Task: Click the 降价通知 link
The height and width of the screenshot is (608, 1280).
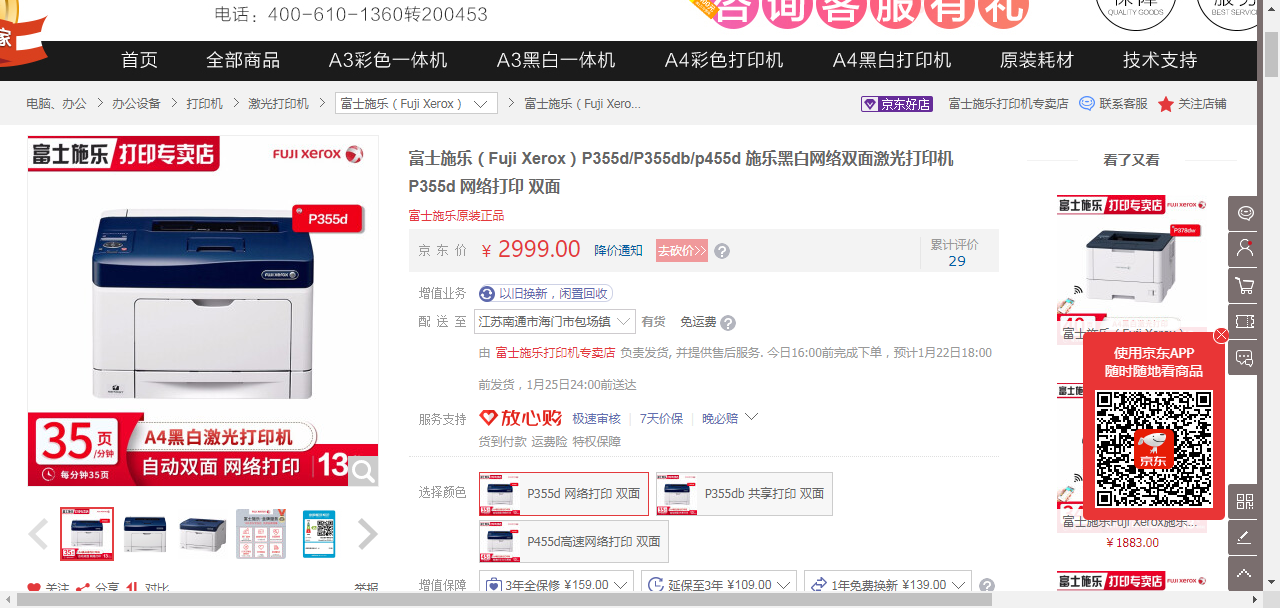Action: pos(619,251)
